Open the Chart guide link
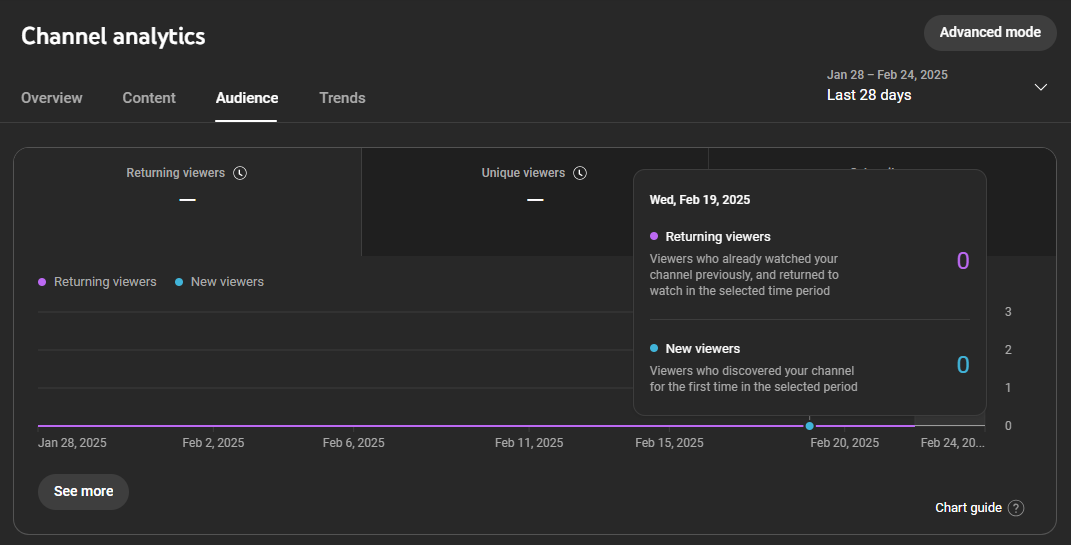 [968, 508]
